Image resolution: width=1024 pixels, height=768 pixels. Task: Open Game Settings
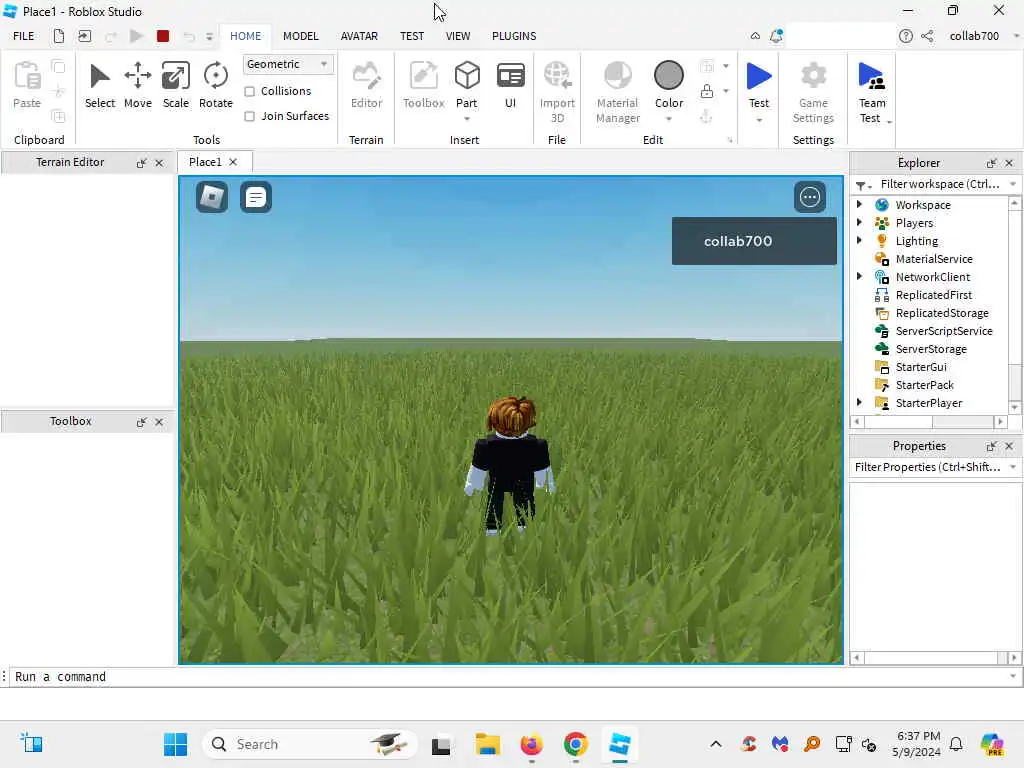(813, 91)
